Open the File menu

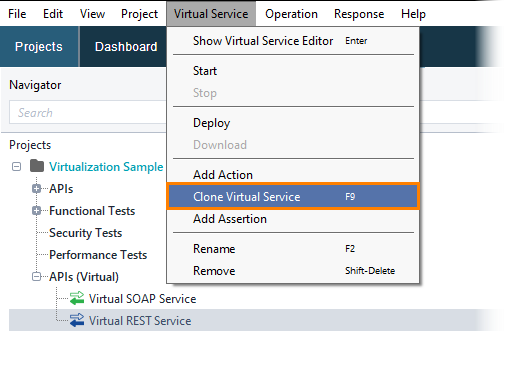click(17, 14)
